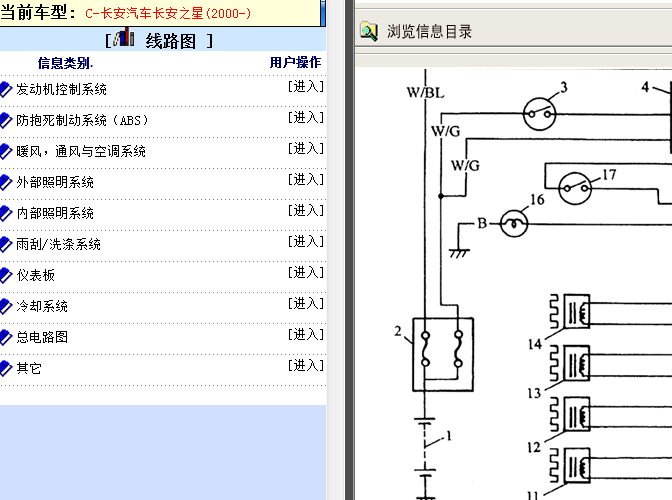Select the 仪表板 category text
The width and height of the screenshot is (672, 500).
36,275
